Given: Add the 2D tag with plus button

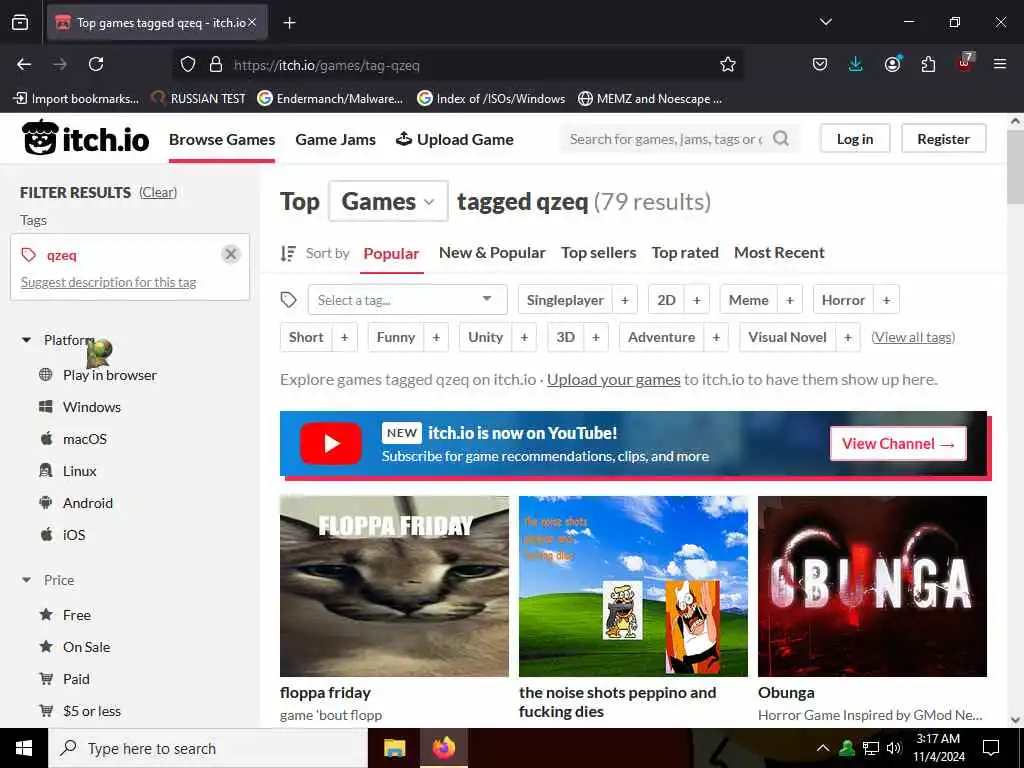Looking at the screenshot, I should (697, 300).
